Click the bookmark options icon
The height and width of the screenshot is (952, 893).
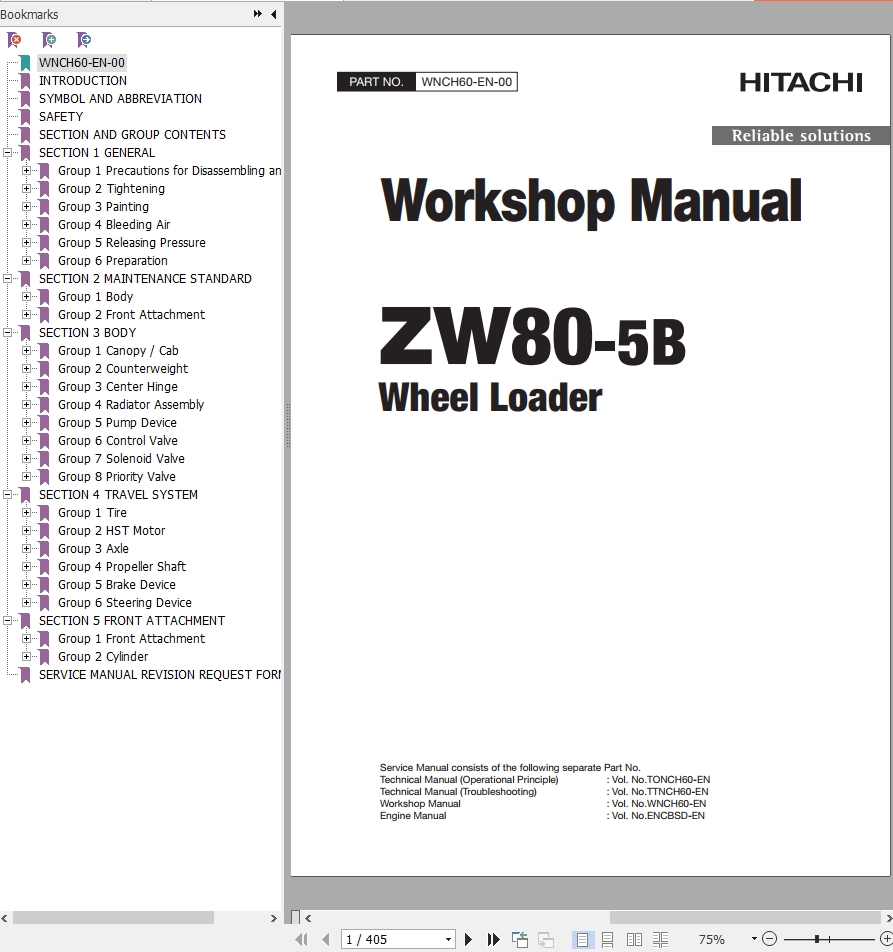point(84,40)
